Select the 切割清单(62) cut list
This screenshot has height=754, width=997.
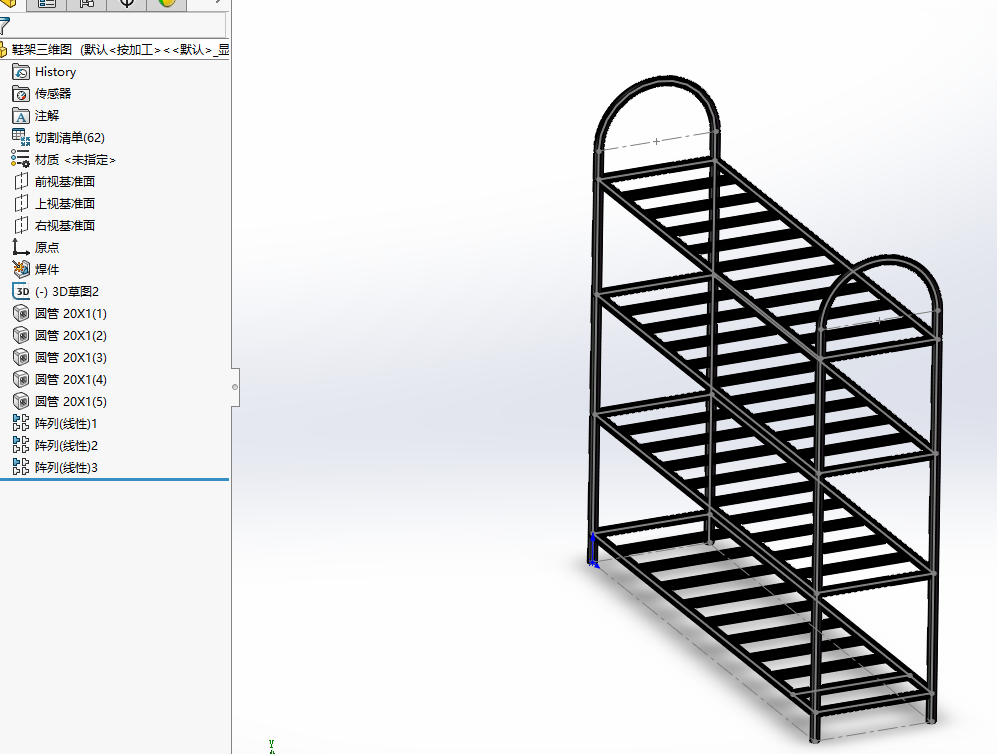(x=69, y=138)
